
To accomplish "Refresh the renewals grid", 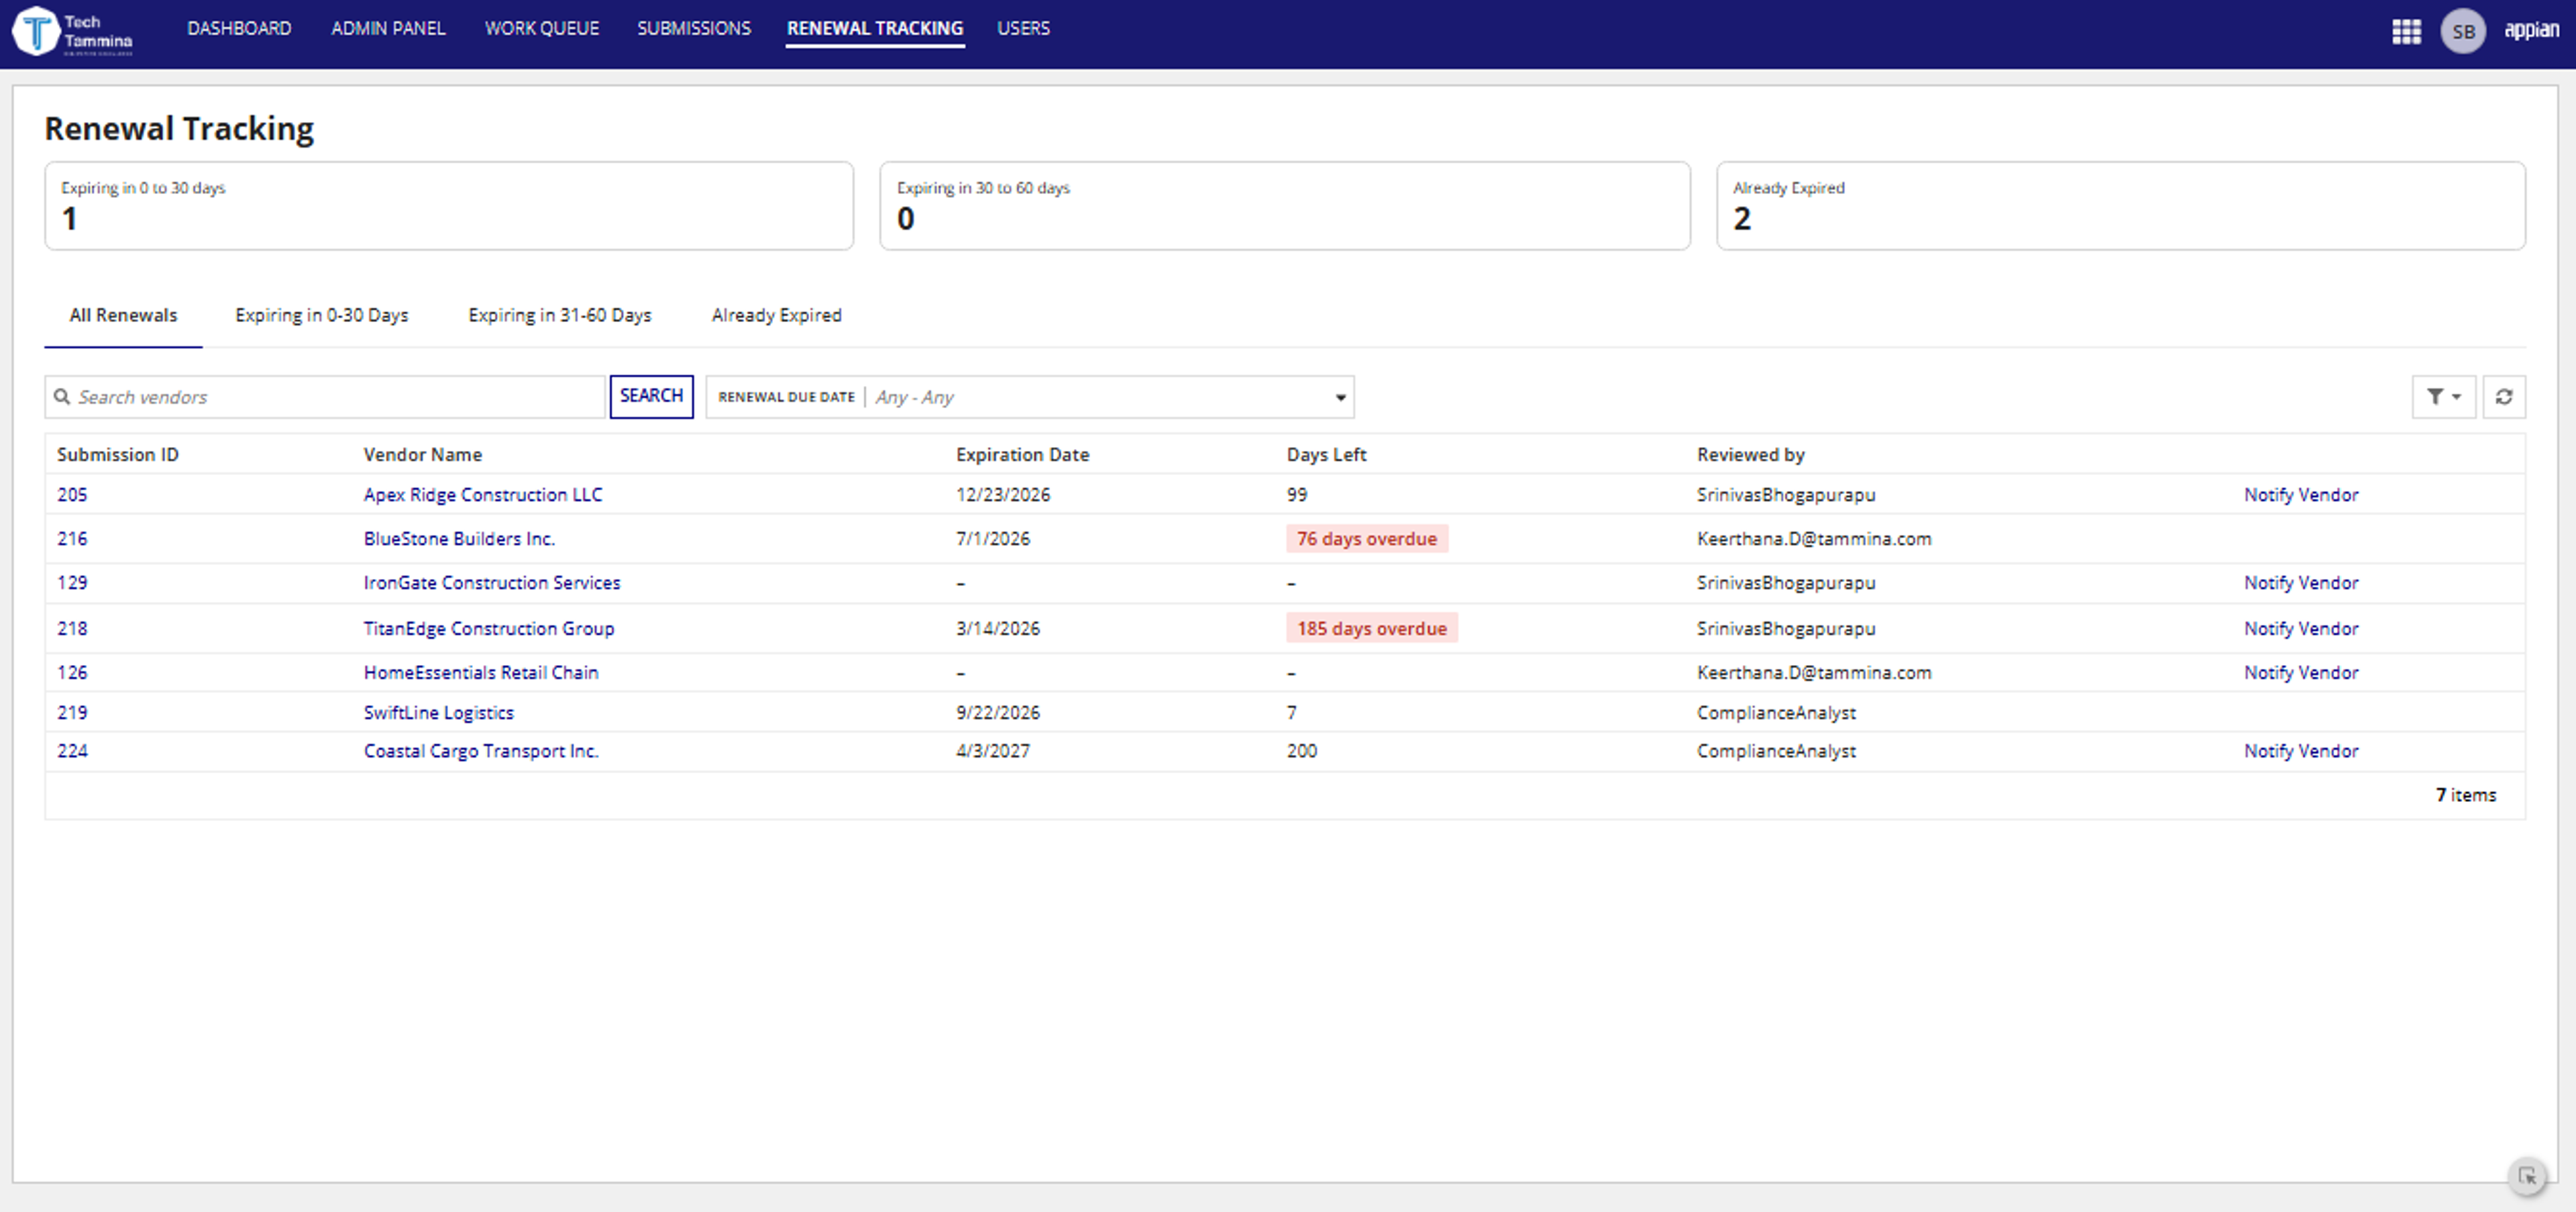I will [2504, 397].
